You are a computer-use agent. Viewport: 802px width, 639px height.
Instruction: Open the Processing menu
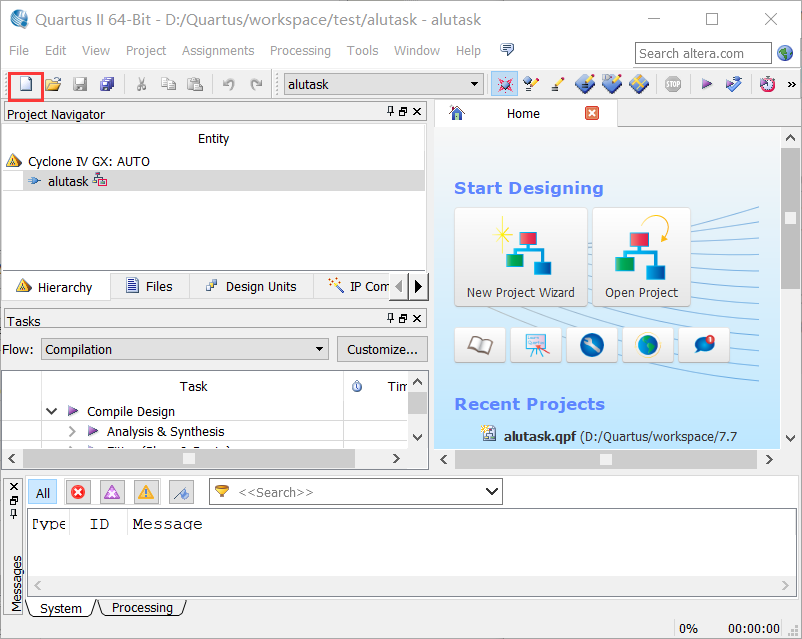tap(300, 51)
